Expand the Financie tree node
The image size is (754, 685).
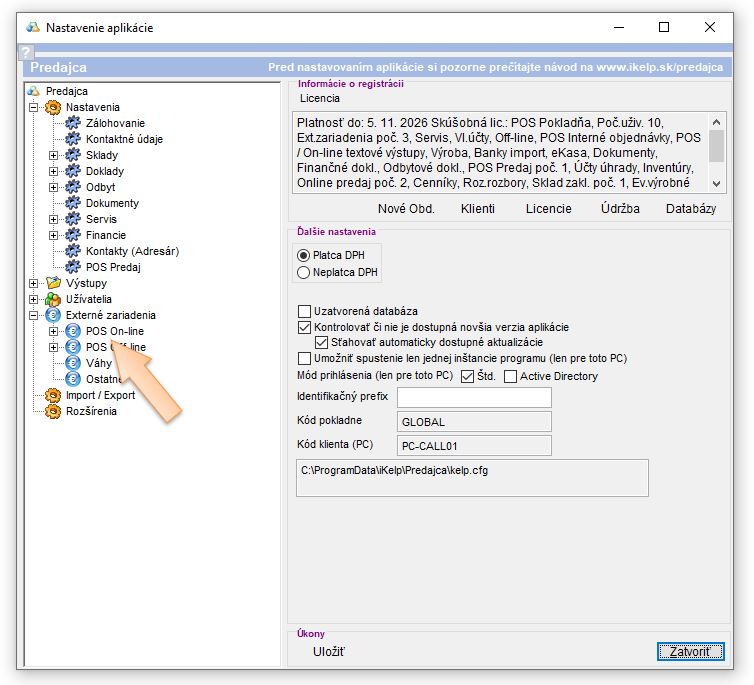click(x=54, y=235)
